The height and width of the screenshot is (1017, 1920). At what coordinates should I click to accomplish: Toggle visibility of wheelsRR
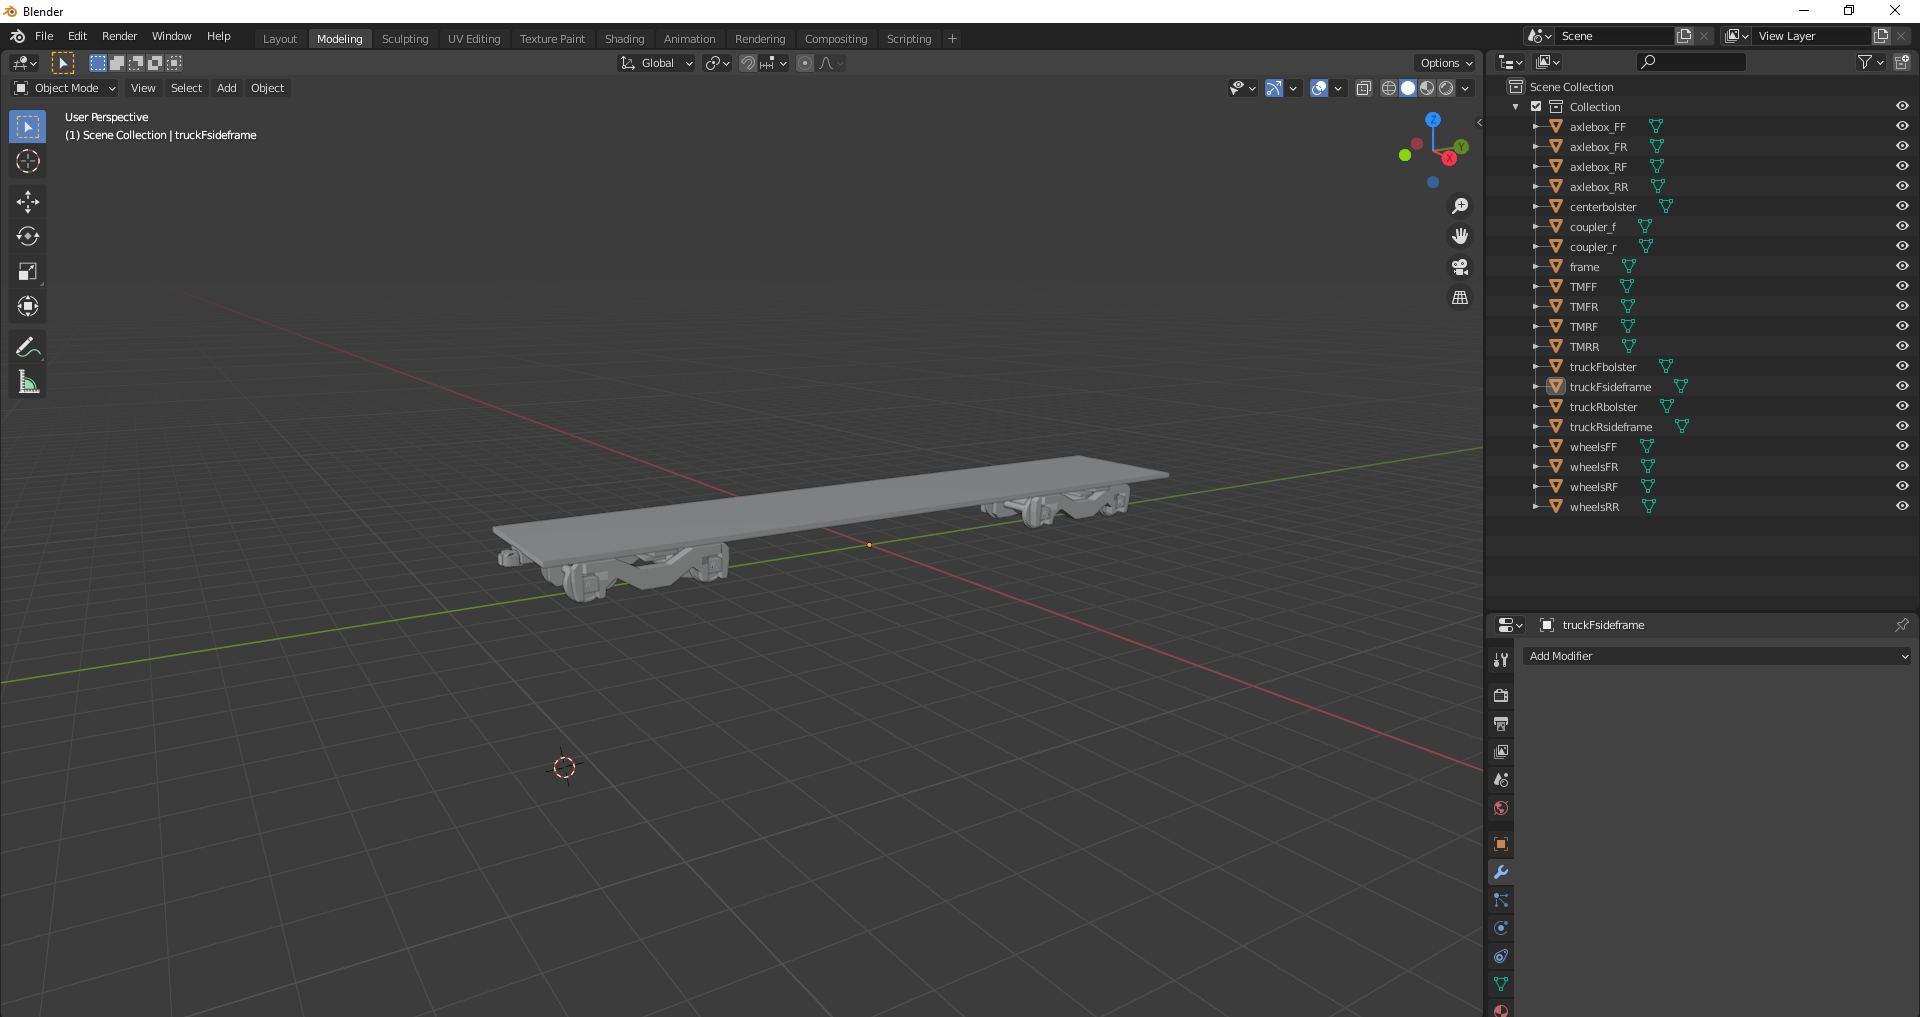click(x=1902, y=507)
